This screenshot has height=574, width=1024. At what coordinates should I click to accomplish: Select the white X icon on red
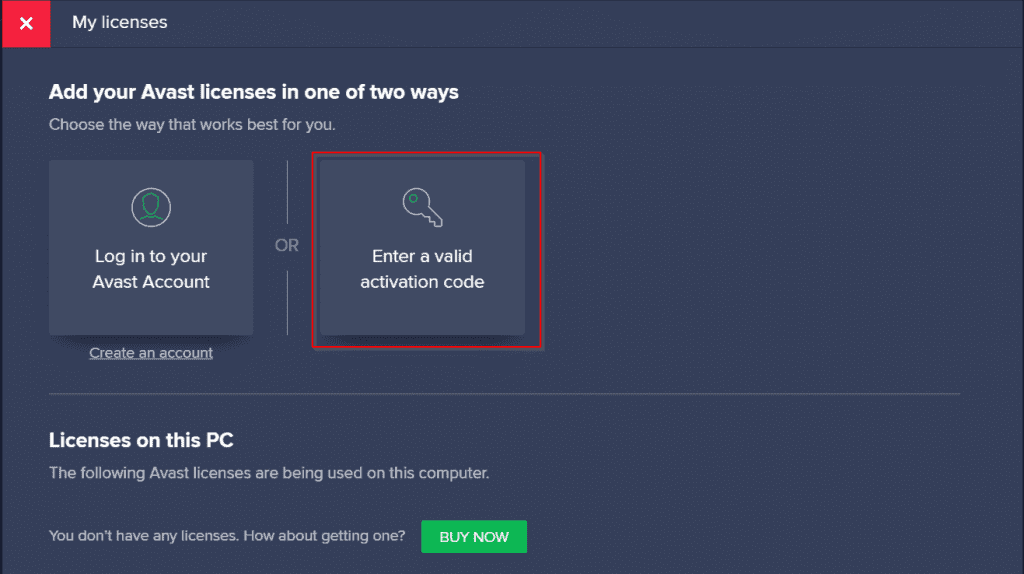[26, 24]
